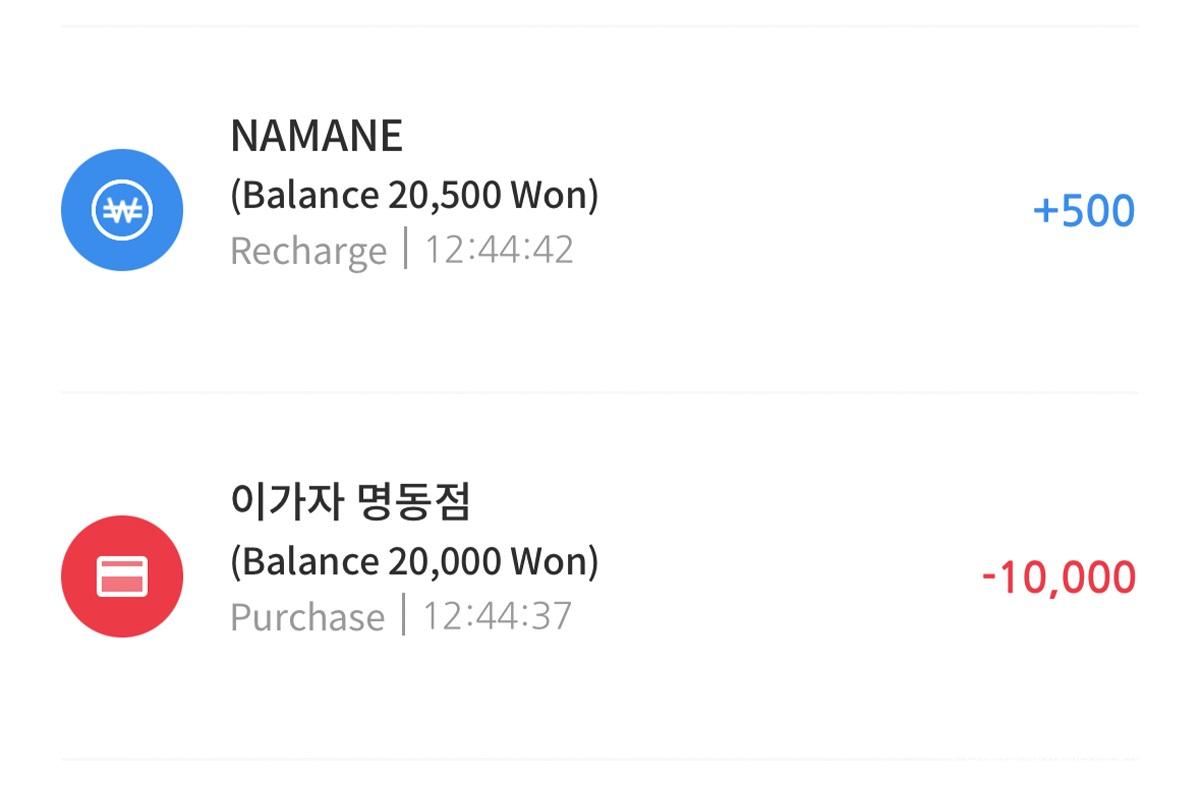
Task: Tap the blue Won recharge icon
Action: click(x=122, y=210)
